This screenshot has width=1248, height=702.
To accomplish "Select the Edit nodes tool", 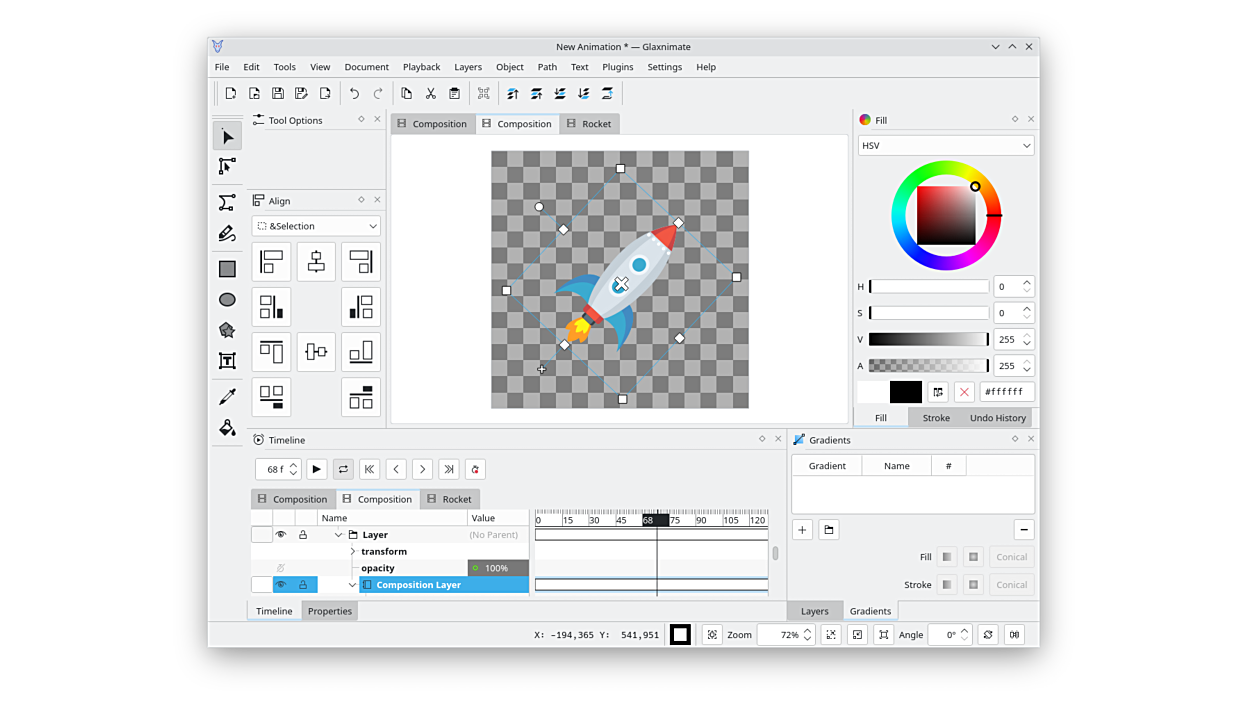I will point(227,166).
